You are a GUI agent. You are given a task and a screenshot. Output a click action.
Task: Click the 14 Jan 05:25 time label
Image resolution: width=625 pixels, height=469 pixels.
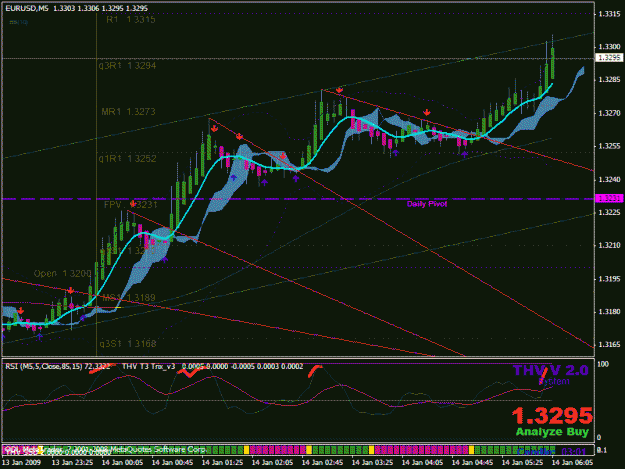pos(522,463)
